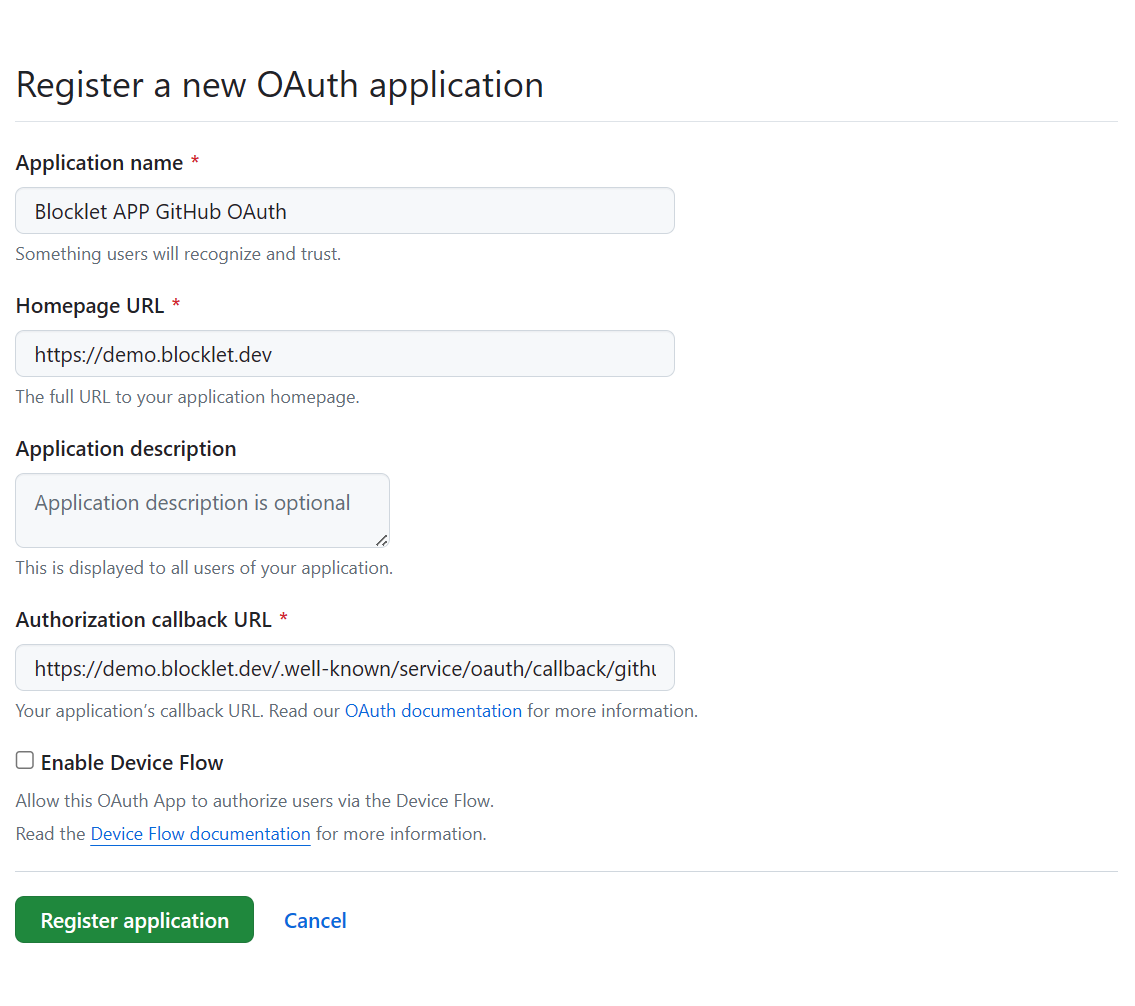Click the "Register a new OAuth application" heading

click(x=280, y=85)
